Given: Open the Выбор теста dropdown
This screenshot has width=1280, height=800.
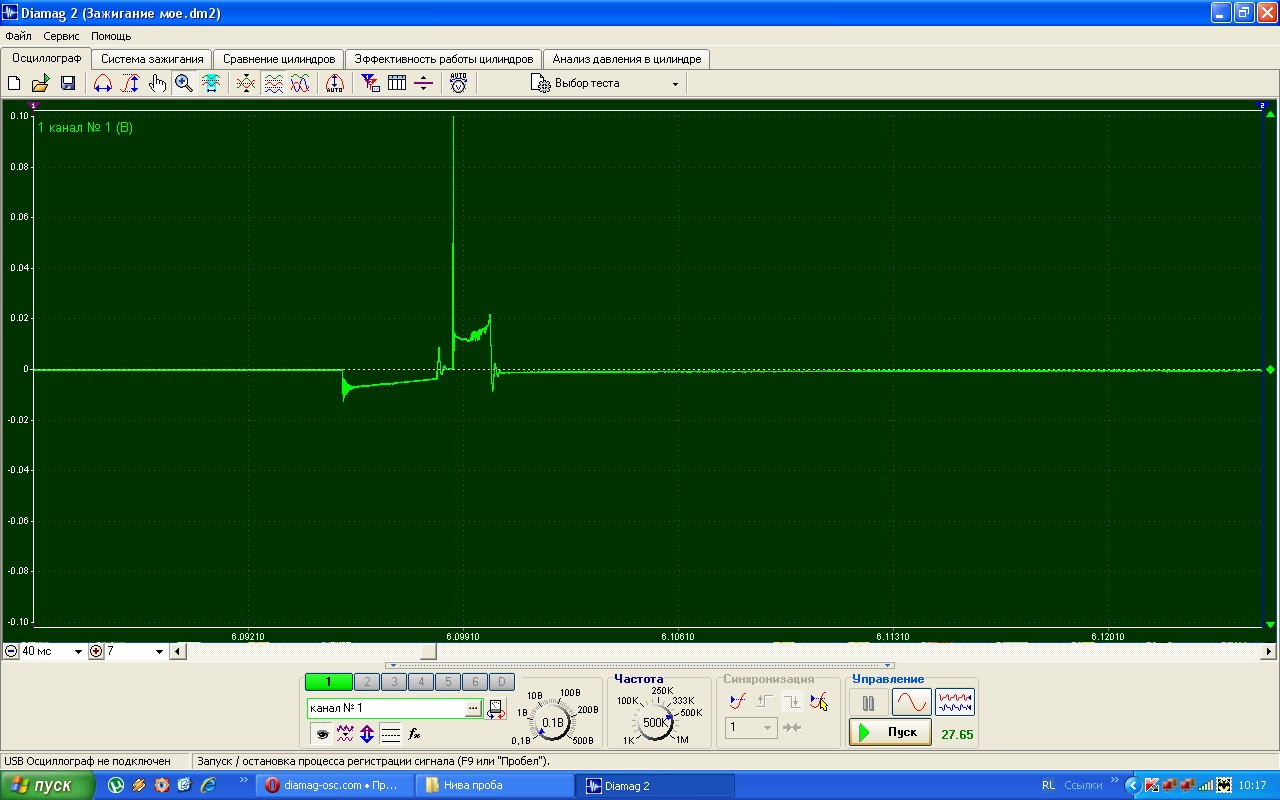Looking at the screenshot, I should tap(606, 84).
